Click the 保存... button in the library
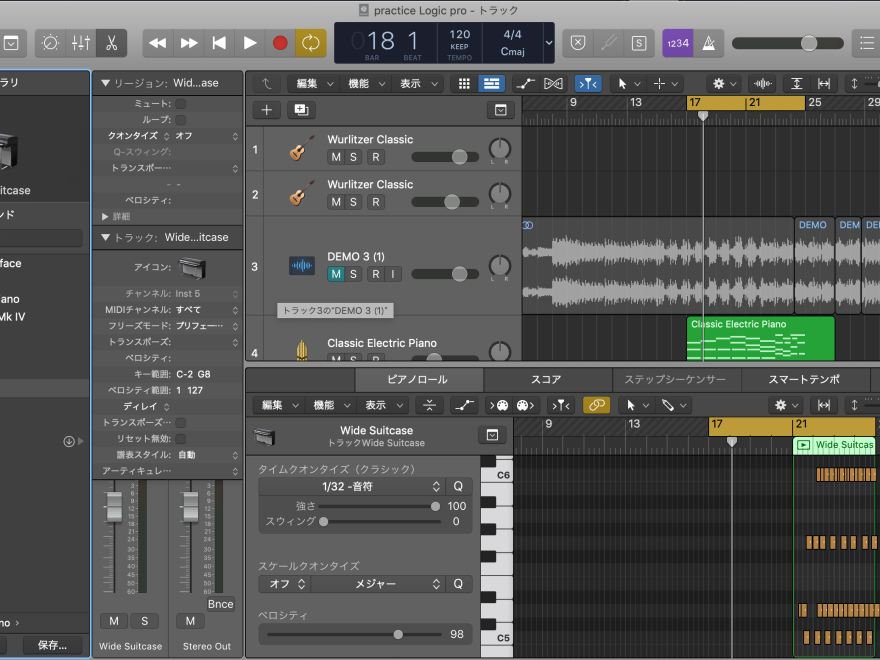Viewport: 880px width, 660px height. (52, 645)
